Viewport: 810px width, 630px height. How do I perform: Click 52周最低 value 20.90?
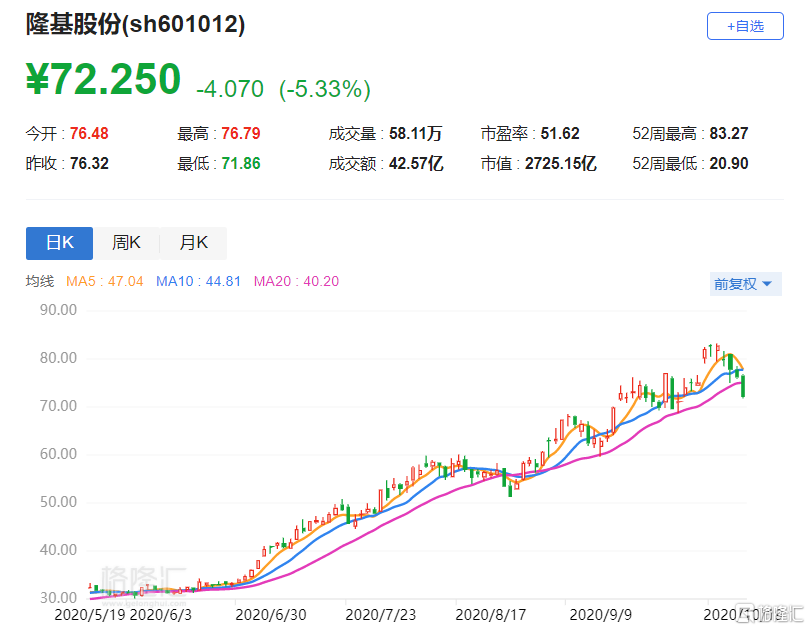point(690,164)
